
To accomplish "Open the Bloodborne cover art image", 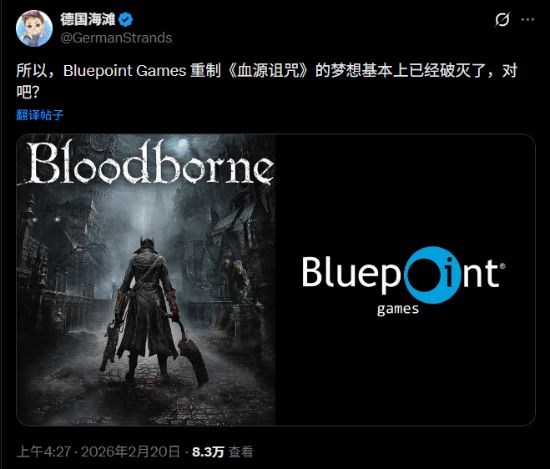I will [146, 280].
